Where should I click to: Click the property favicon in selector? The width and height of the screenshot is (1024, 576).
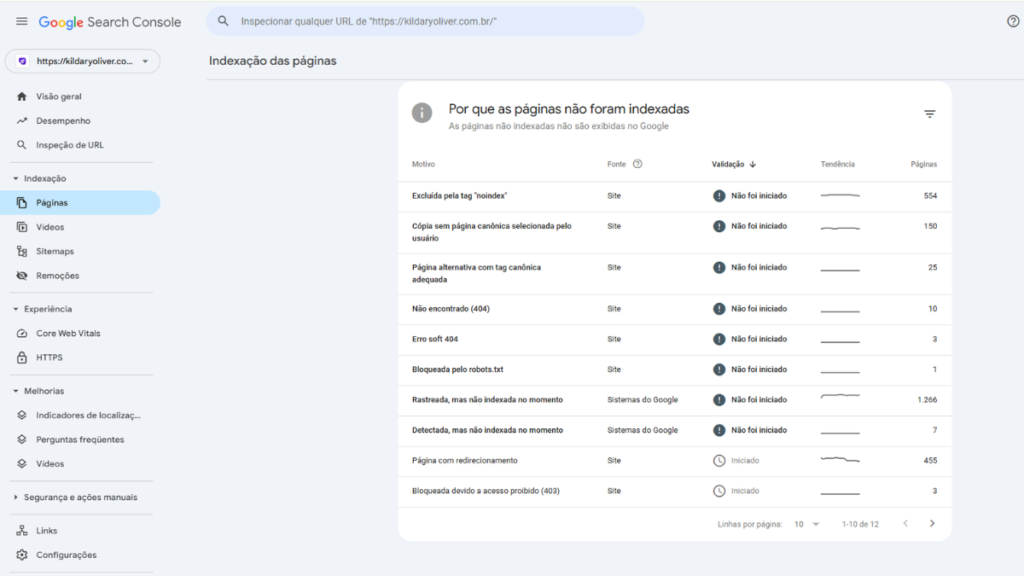click(22, 61)
